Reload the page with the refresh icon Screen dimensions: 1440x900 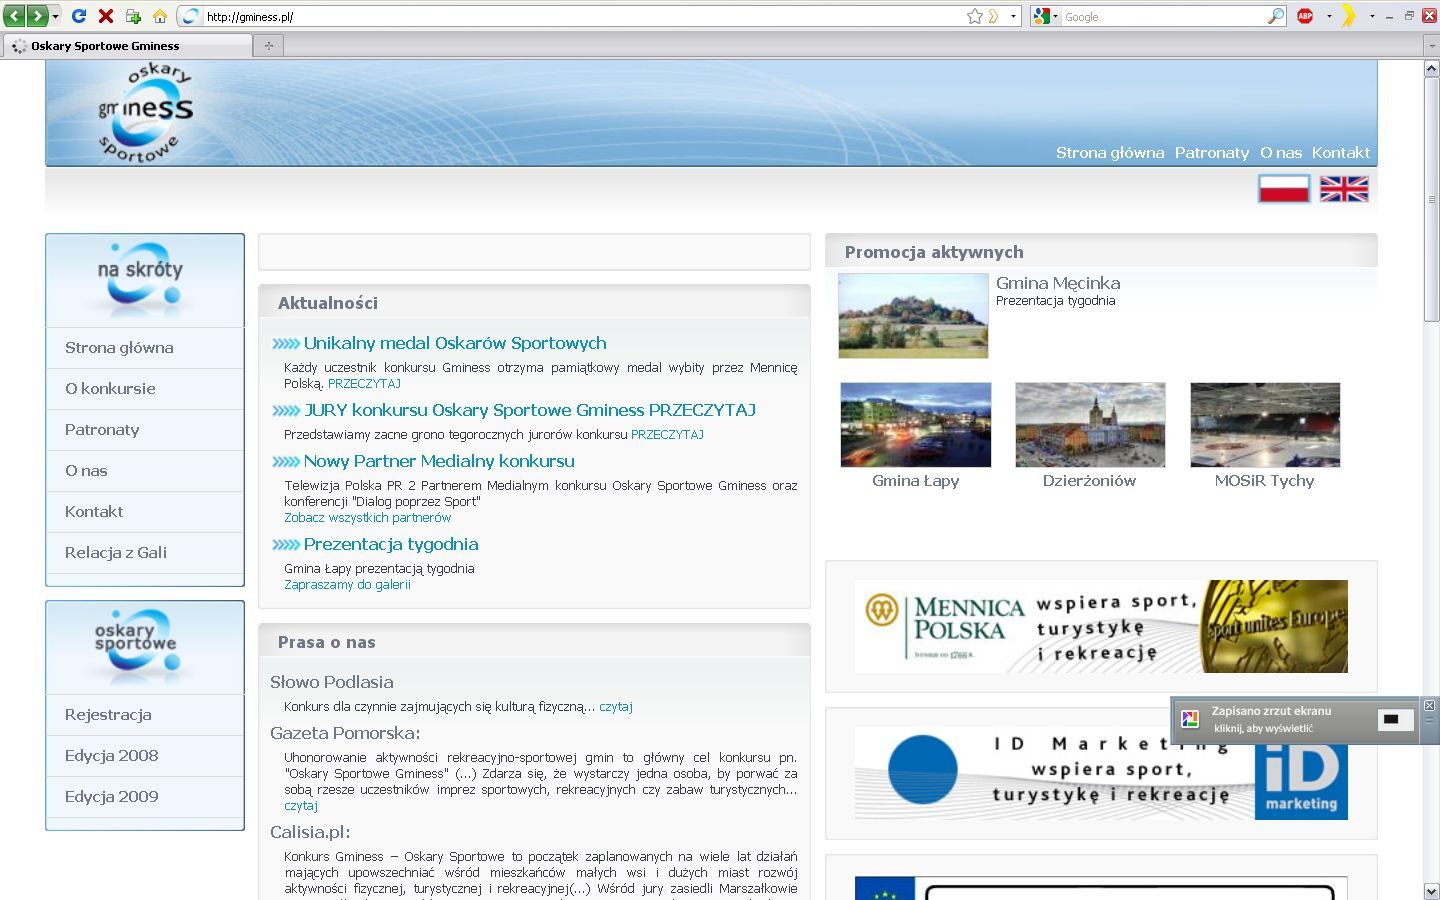[79, 16]
